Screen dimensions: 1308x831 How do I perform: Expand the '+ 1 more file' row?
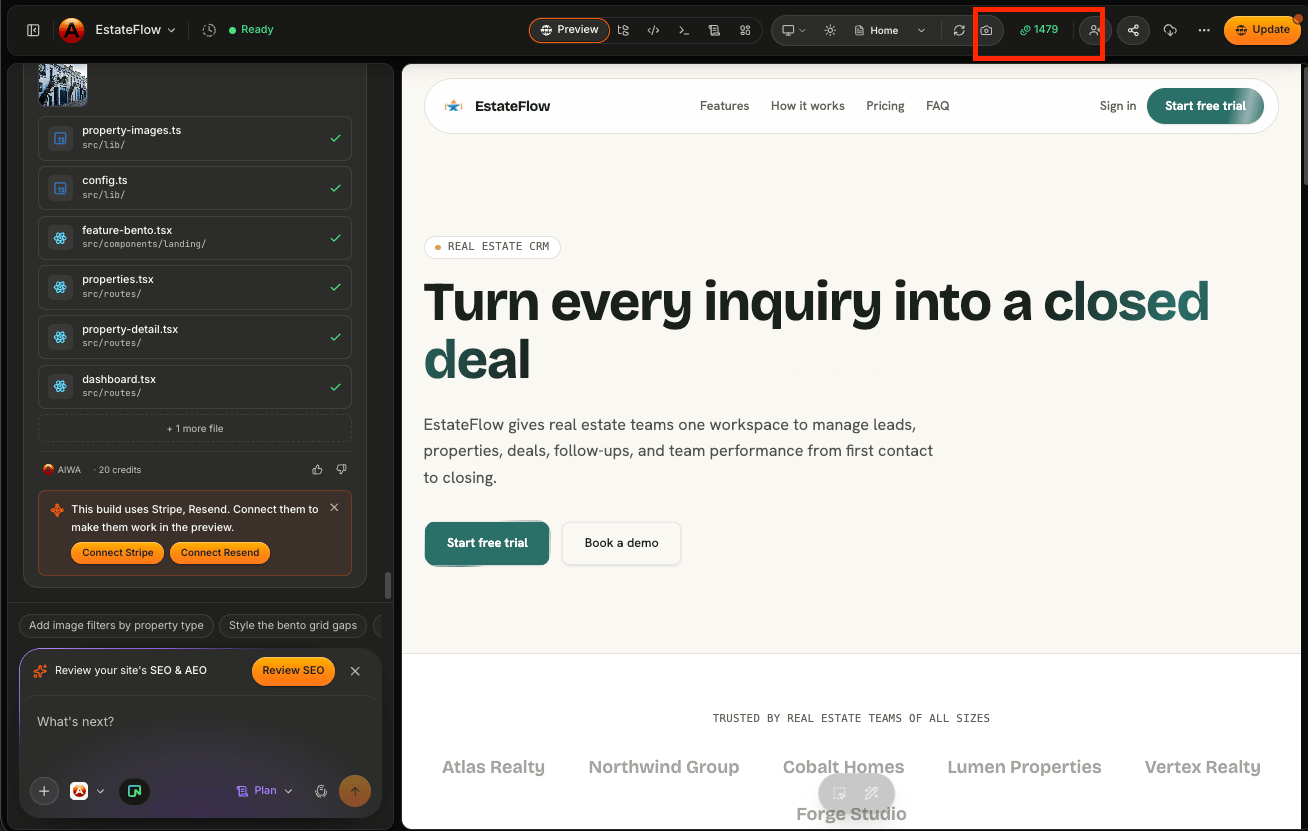[195, 429]
